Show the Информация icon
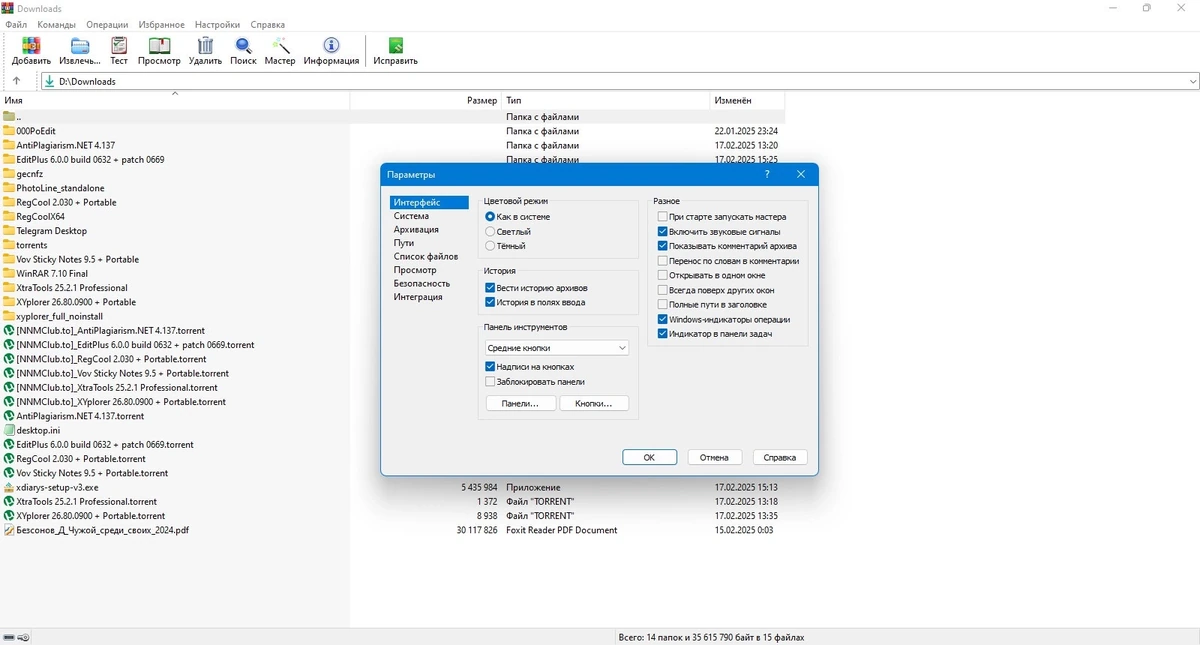The height and width of the screenshot is (645, 1200). [x=331, y=46]
